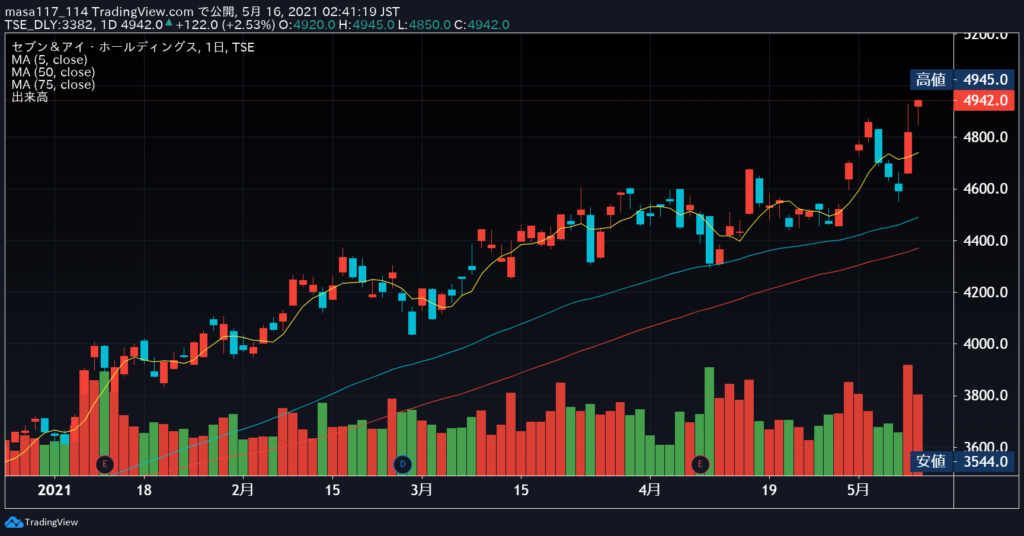
Task: Select the MA (50, close) indicator label
Action: click(53, 72)
